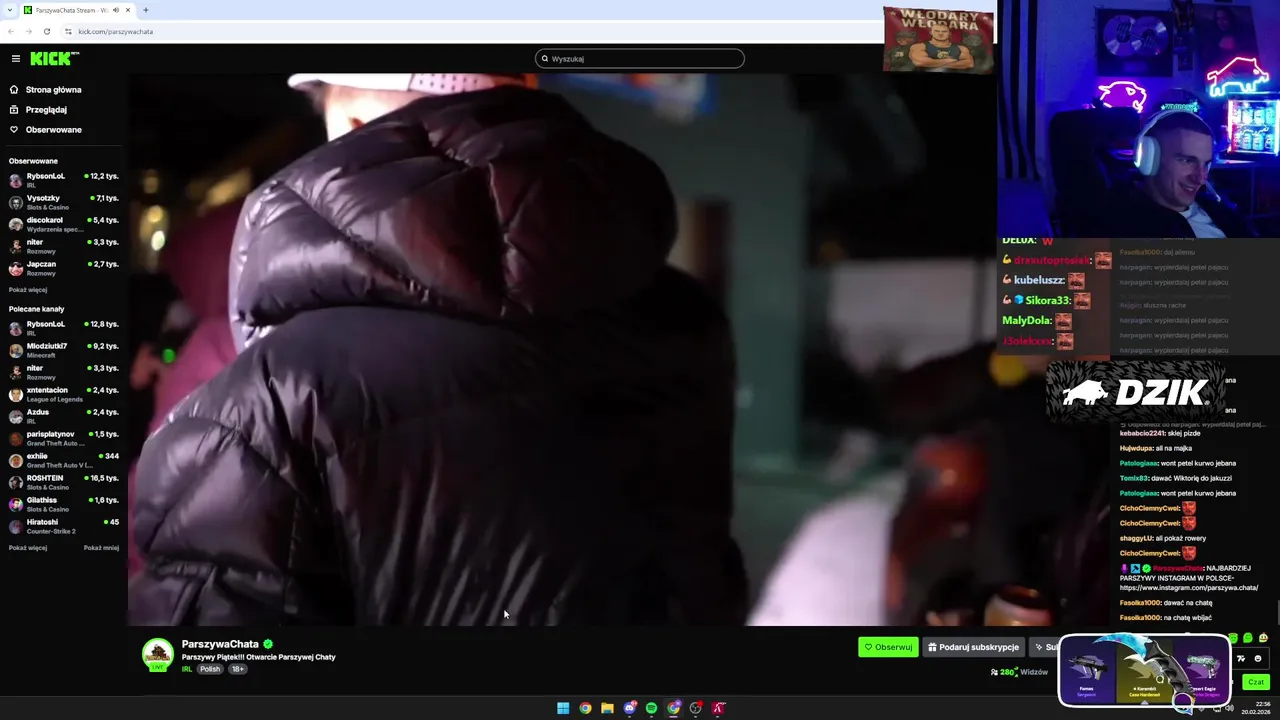Open Japczan channel in followed list
The height and width of the screenshot is (720, 1280).
click(x=64, y=268)
